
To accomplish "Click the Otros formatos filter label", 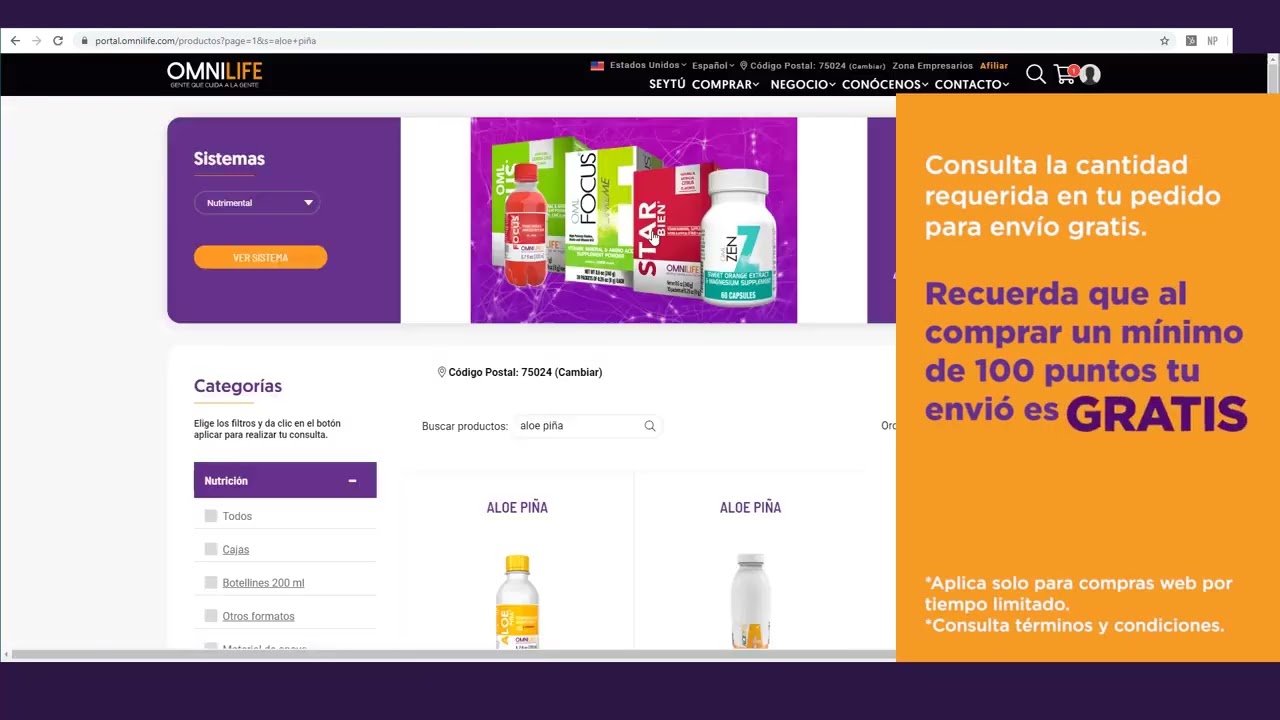I will click(258, 616).
